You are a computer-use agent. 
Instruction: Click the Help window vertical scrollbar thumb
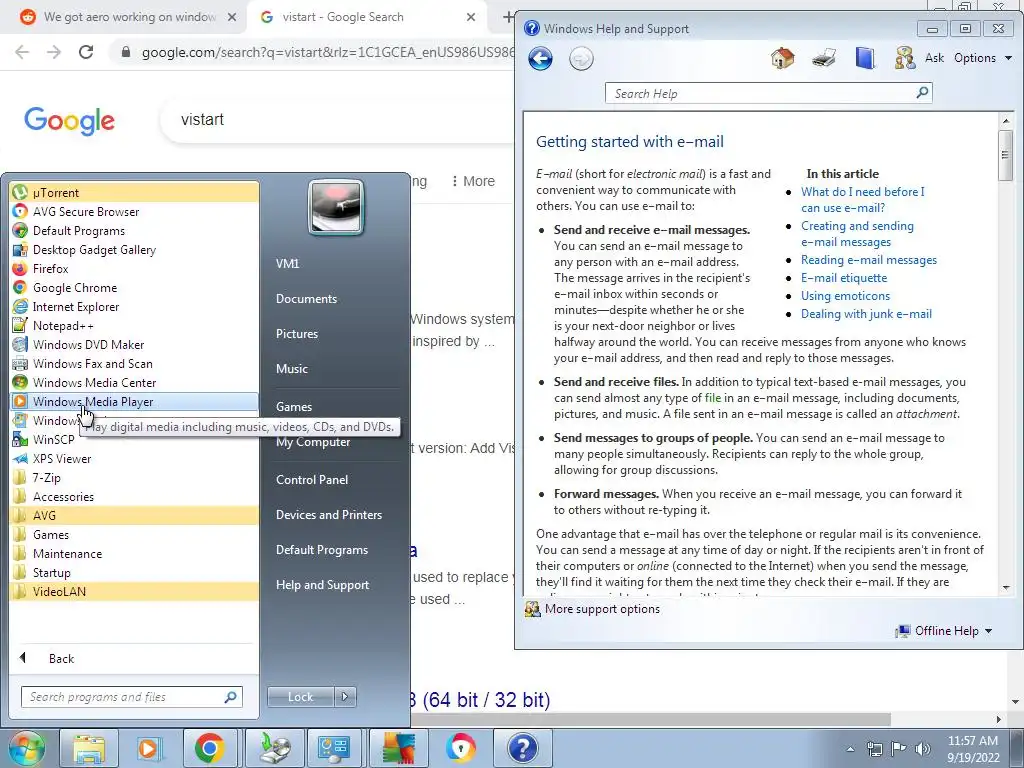tap(1005, 155)
